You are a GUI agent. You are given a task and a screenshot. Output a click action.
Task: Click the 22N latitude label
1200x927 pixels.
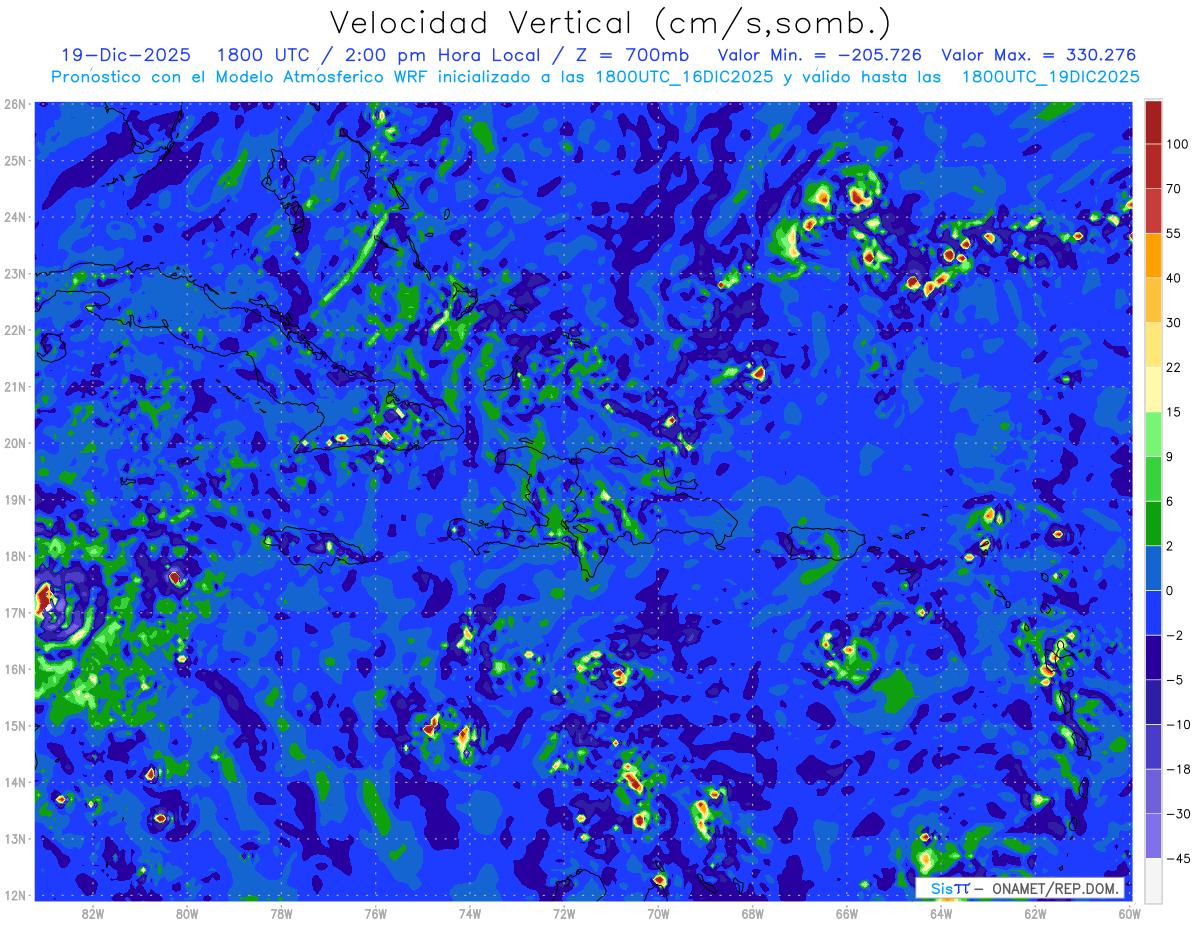(15, 330)
